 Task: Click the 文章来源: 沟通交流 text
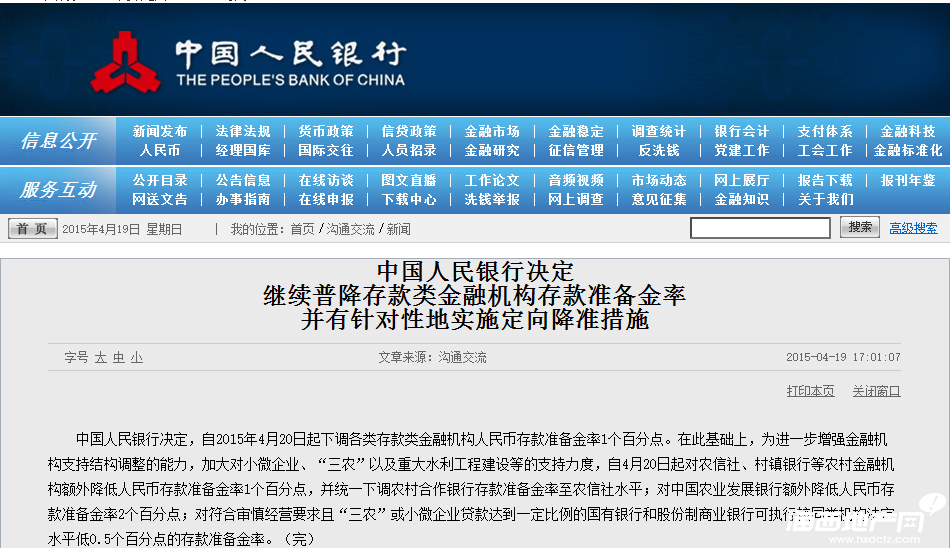[x=432, y=358]
